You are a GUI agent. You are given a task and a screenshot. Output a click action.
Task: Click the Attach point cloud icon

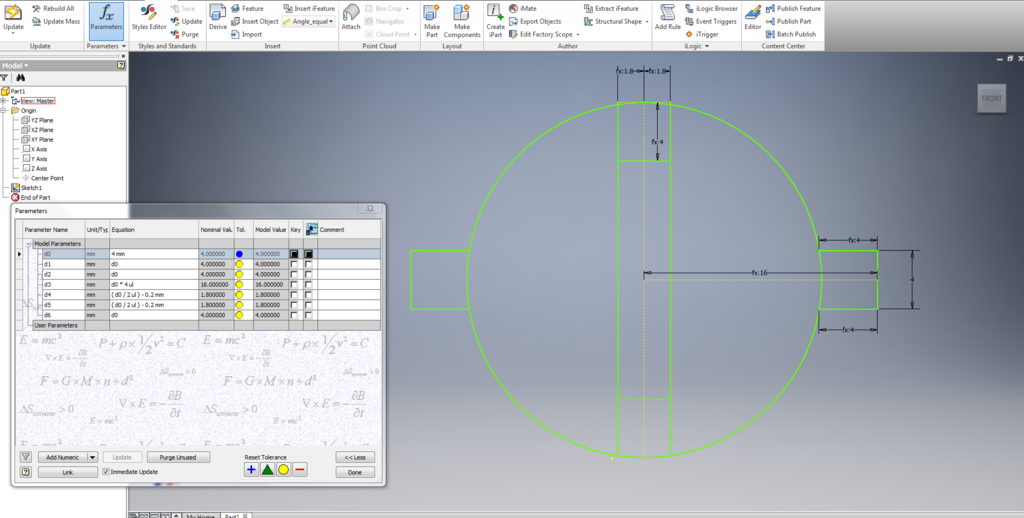coord(351,18)
